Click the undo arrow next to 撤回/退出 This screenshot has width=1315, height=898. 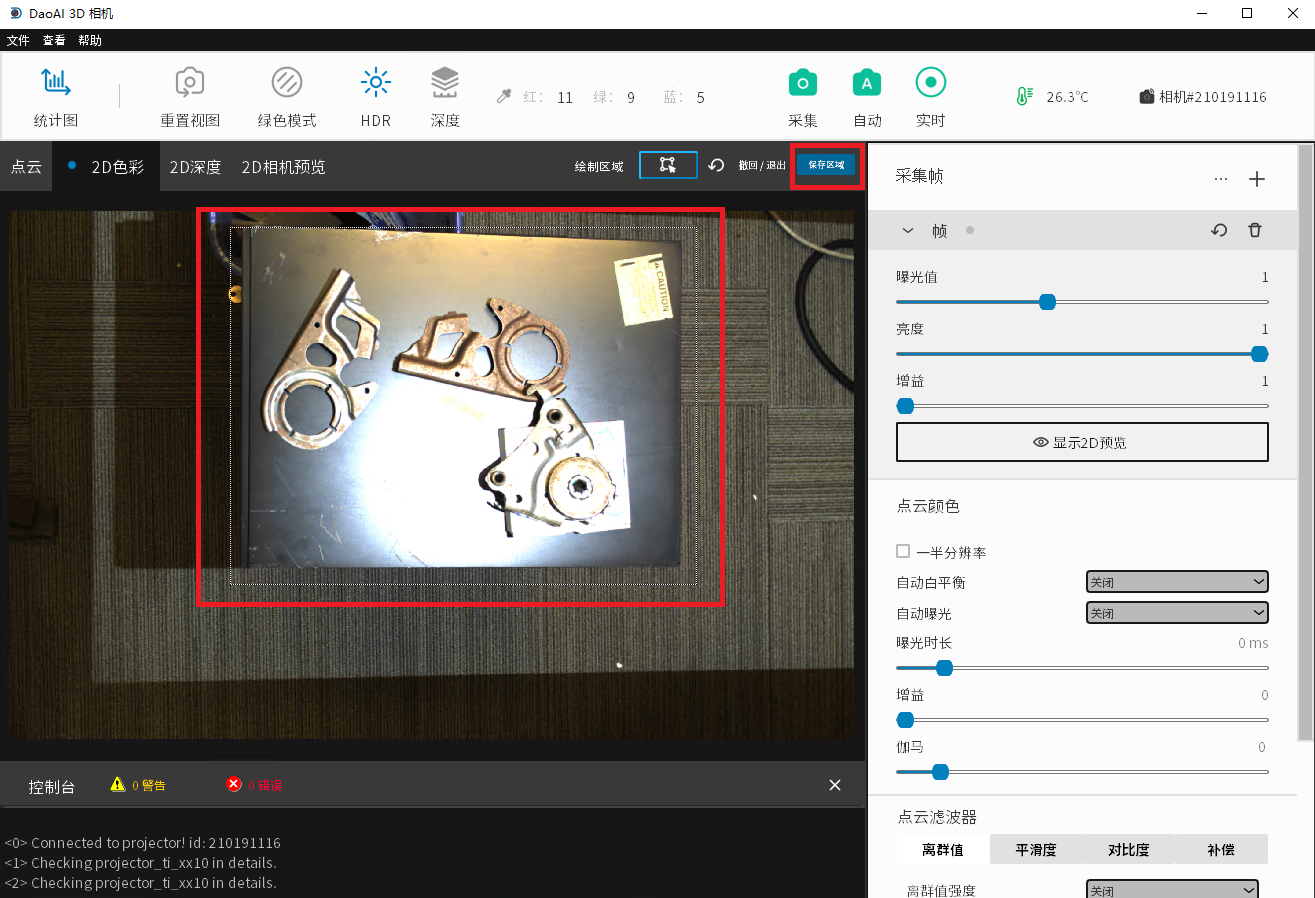coord(716,165)
